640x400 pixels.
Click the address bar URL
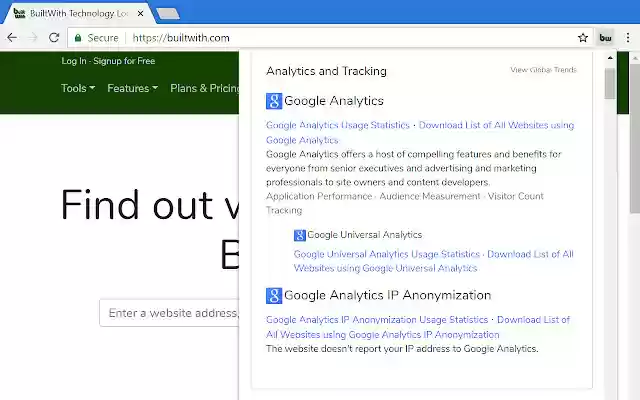pyautogui.click(x=181, y=38)
